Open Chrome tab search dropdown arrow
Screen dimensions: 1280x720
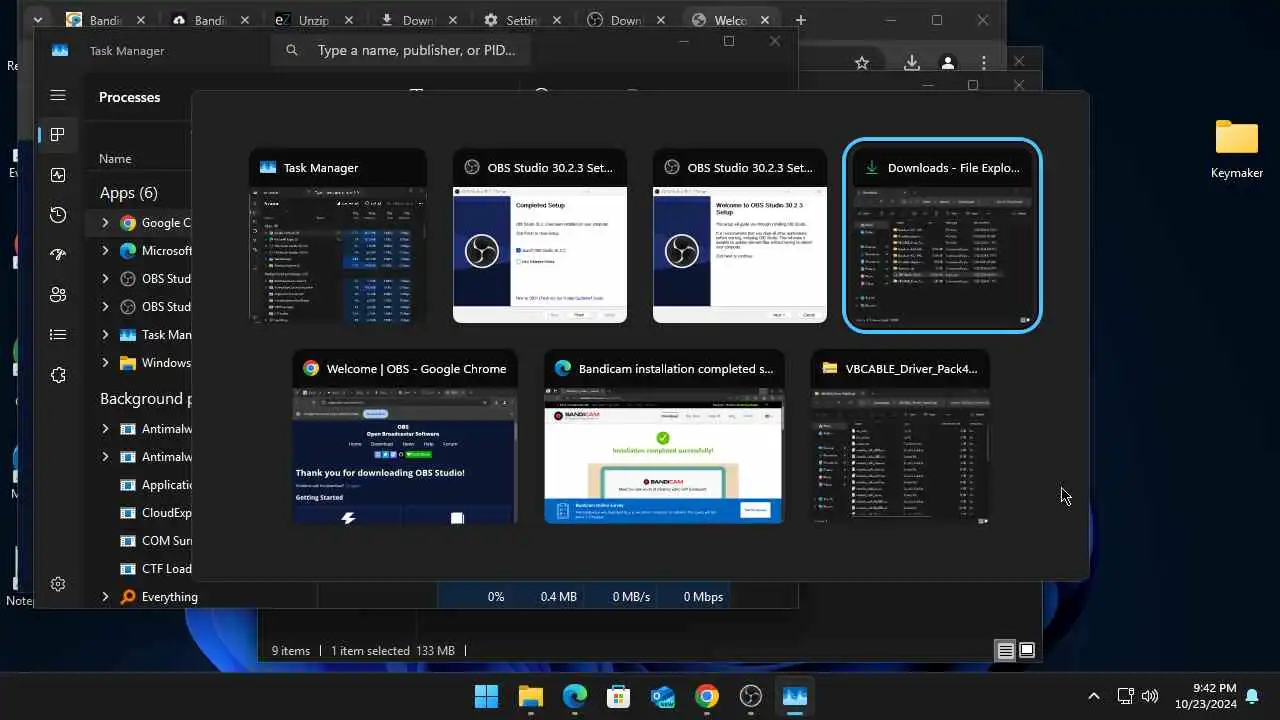37,19
